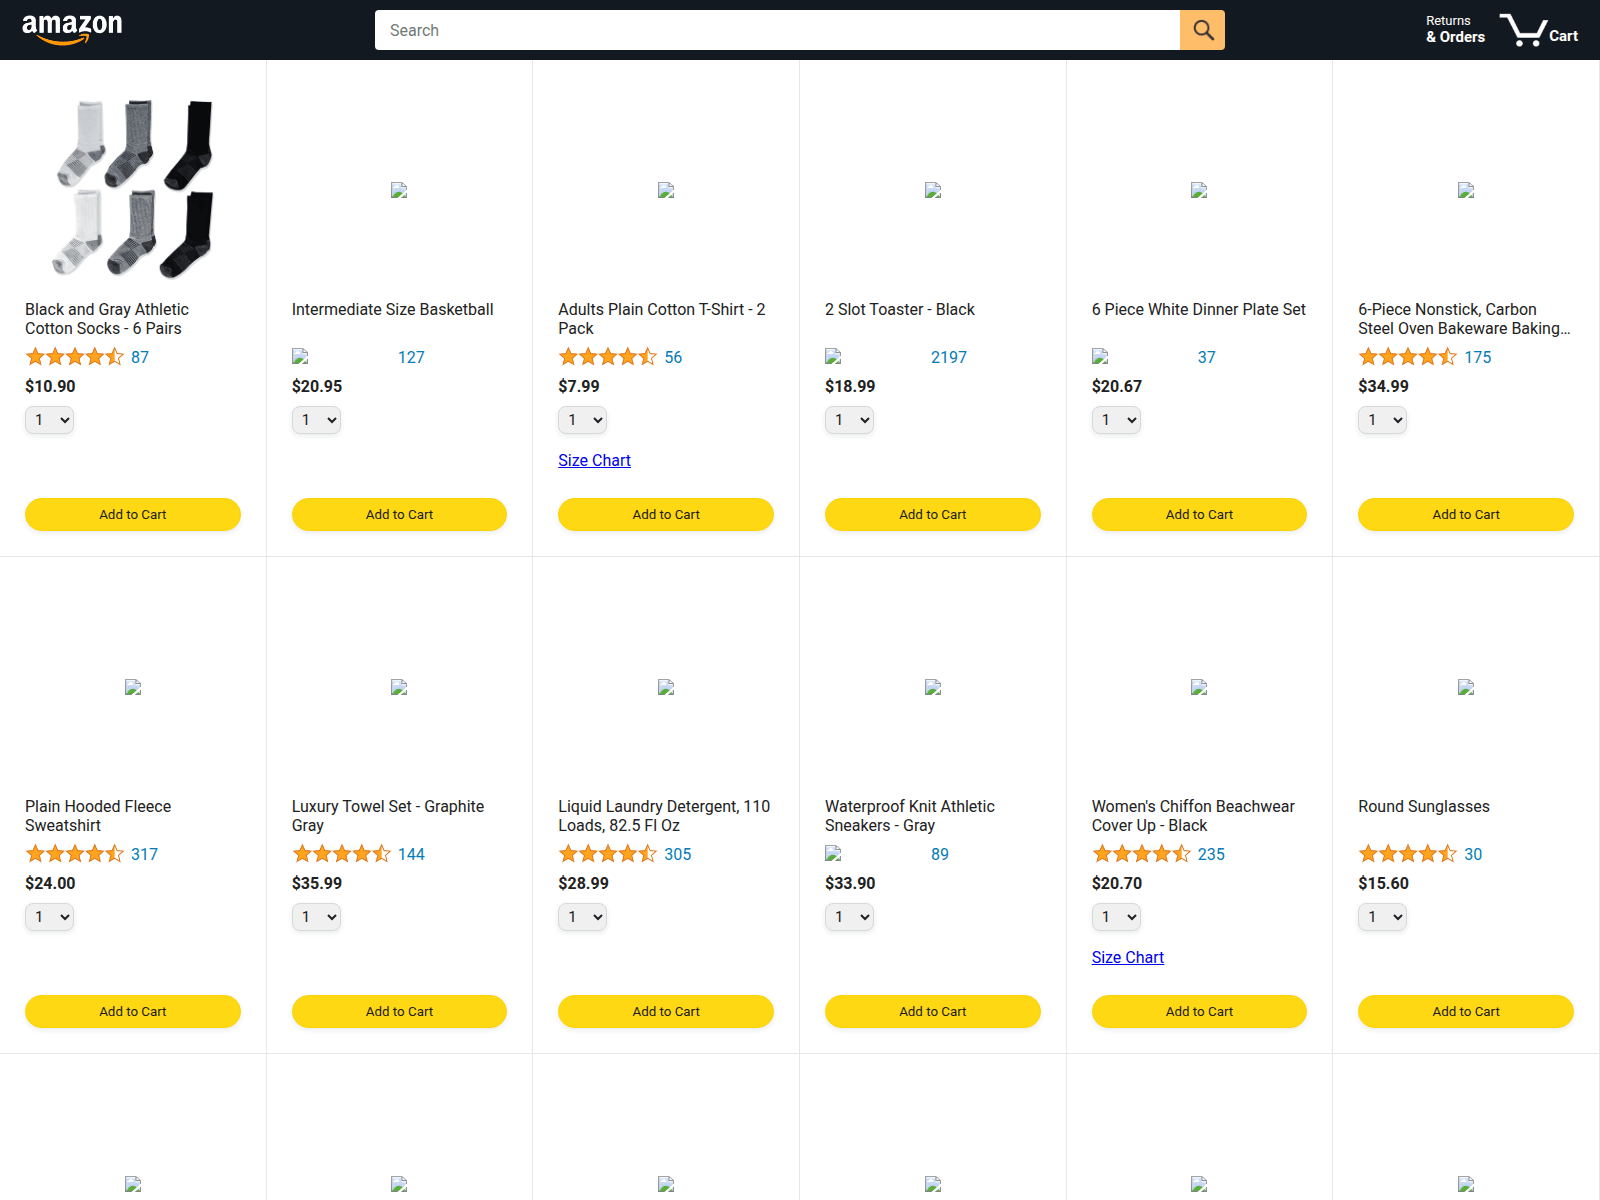Open quantity dropdown for Nonstick Bakeware set
1600x1200 pixels.
point(1382,420)
